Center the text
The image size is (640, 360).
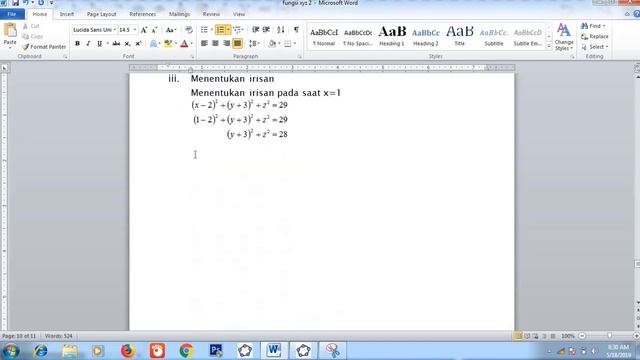216,43
